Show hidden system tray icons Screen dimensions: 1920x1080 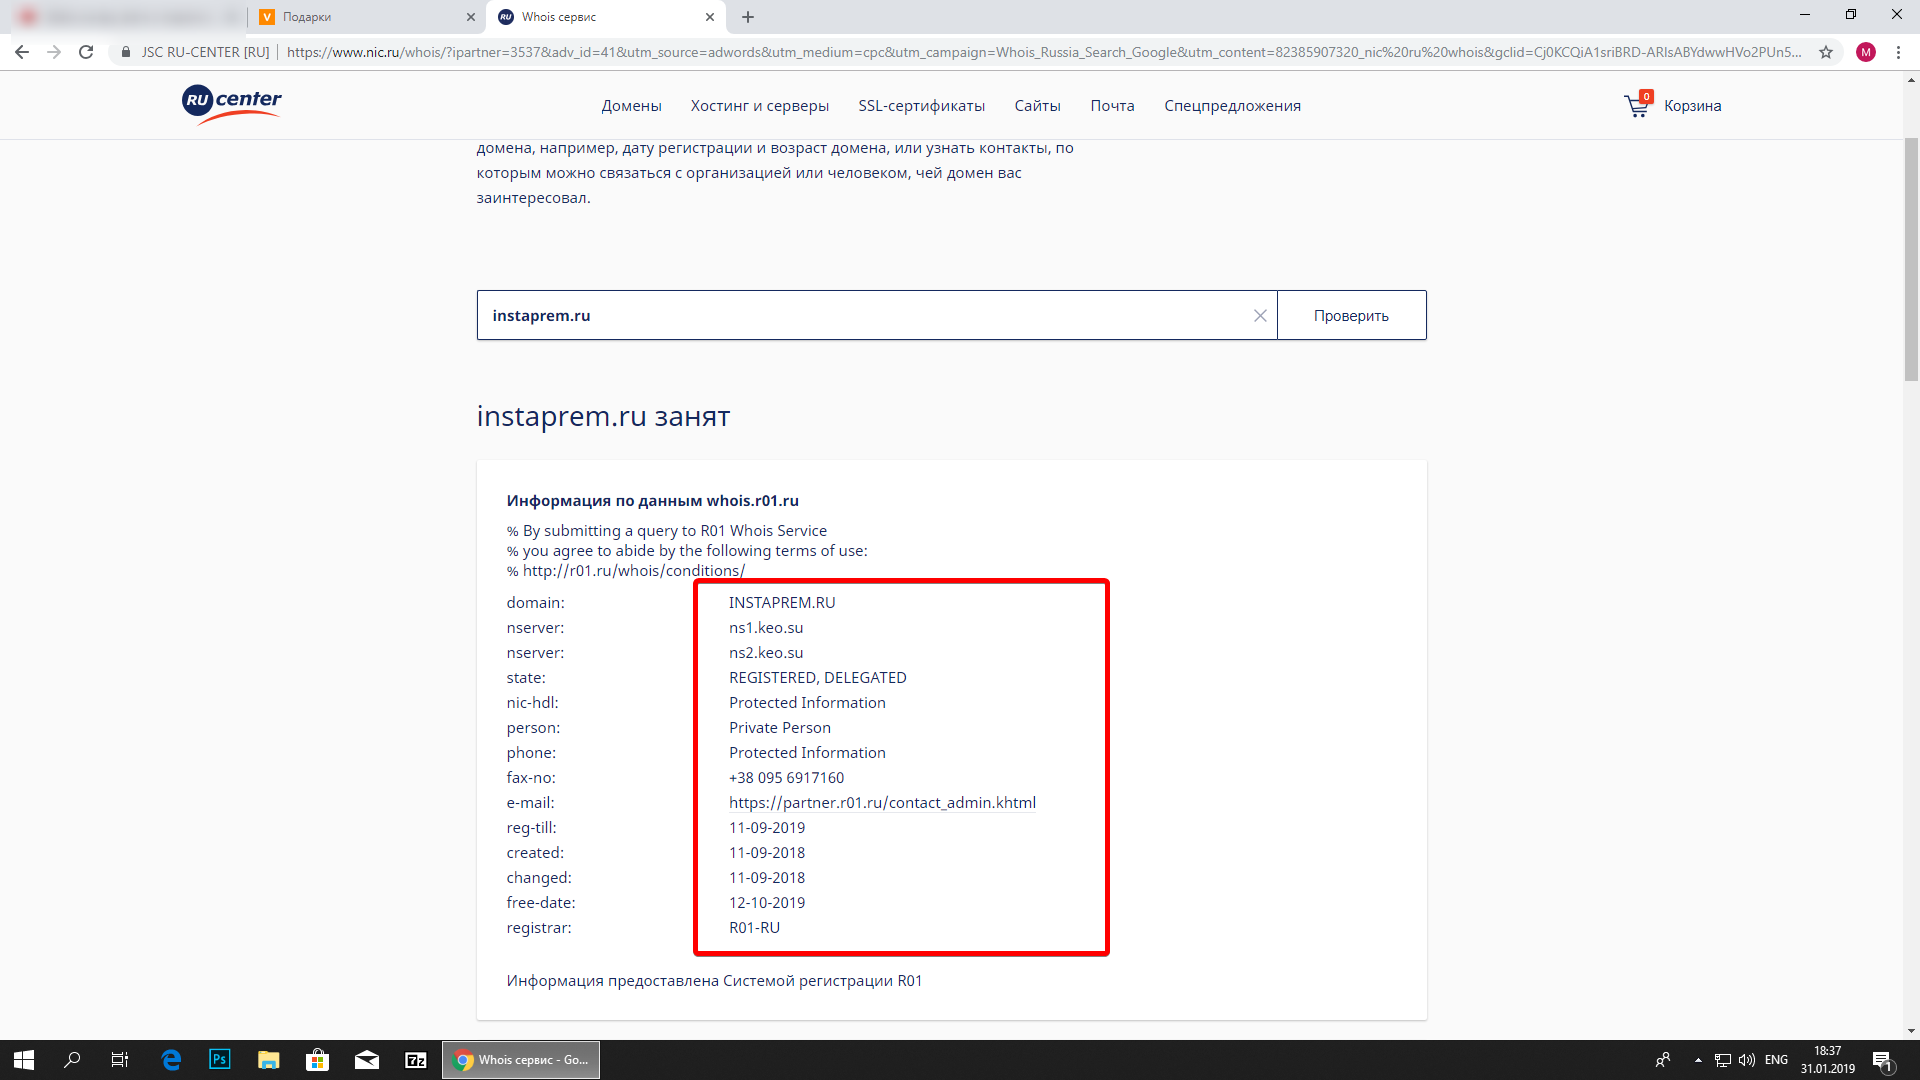point(1698,1060)
